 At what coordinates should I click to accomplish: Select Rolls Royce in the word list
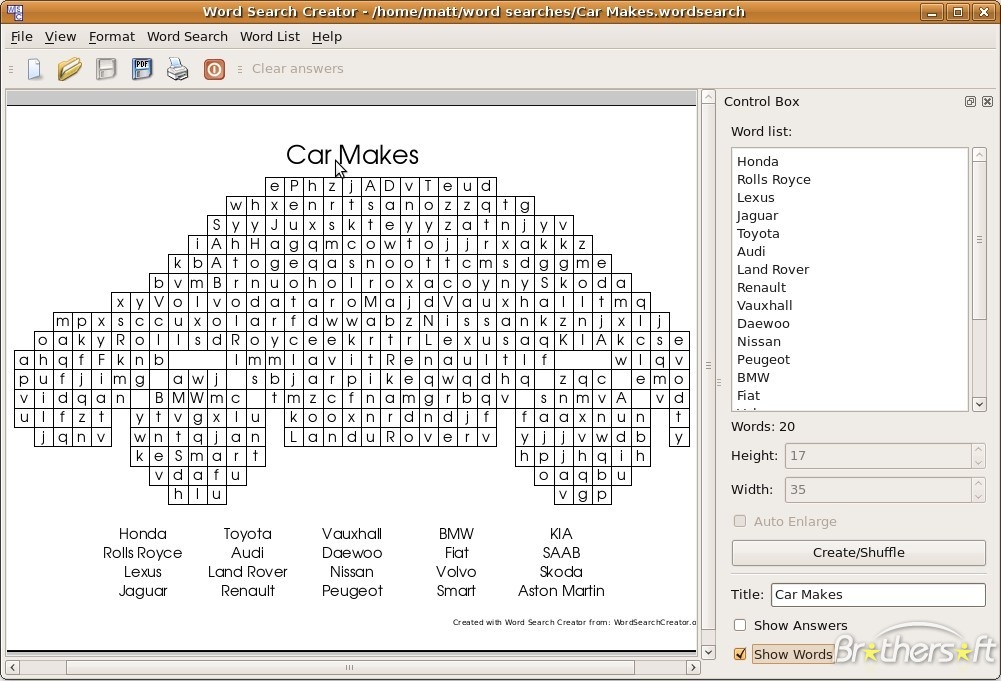pyautogui.click(x=774, y=179)
